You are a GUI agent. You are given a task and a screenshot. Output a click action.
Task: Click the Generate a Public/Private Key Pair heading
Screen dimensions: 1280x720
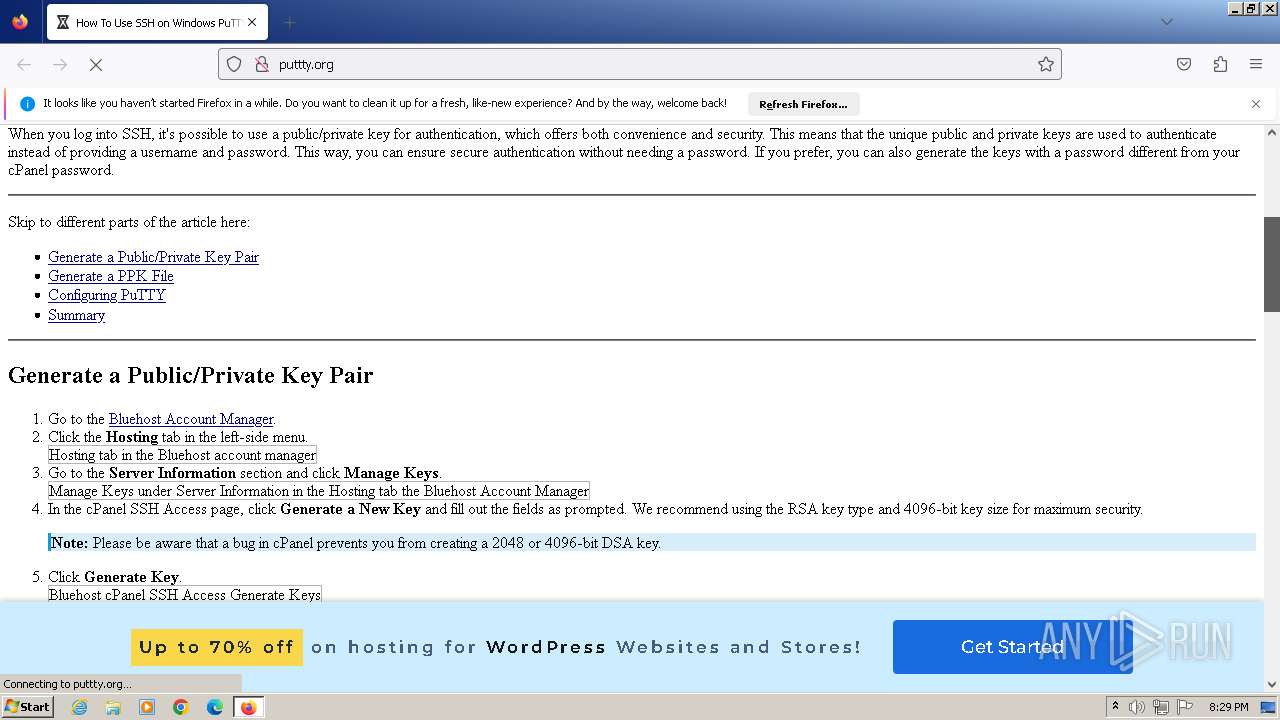pos(191,375)
